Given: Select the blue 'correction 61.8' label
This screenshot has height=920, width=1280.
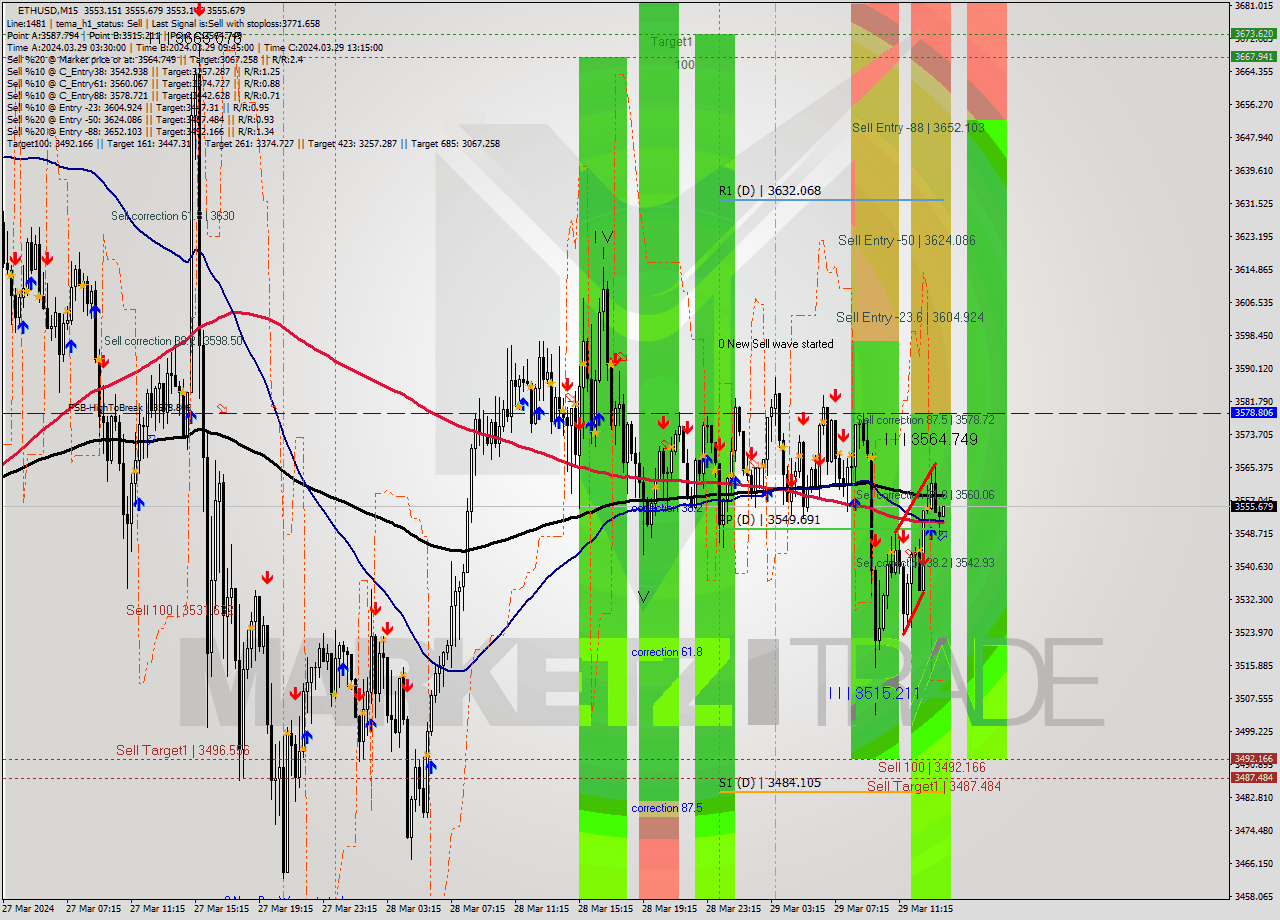Looking at the screenshot, I should (x=667, y=652).
